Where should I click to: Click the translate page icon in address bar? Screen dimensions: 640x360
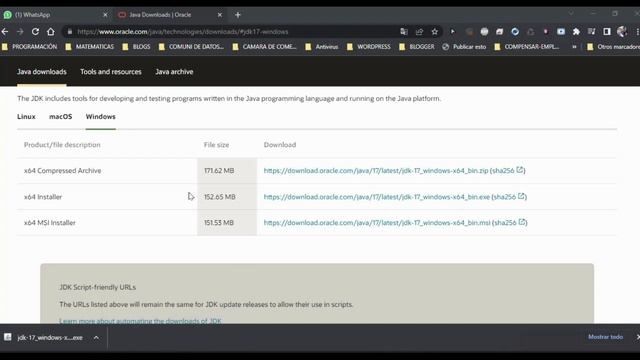point(404,31)
